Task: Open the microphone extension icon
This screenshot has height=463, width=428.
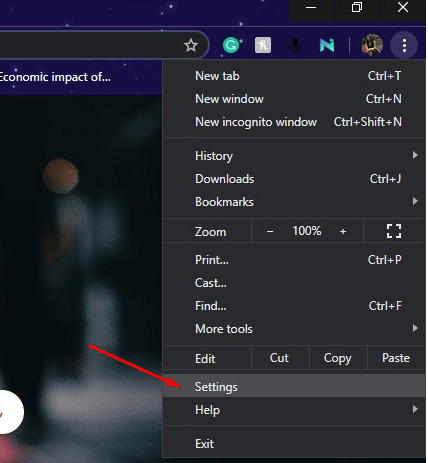Action: 295,45
